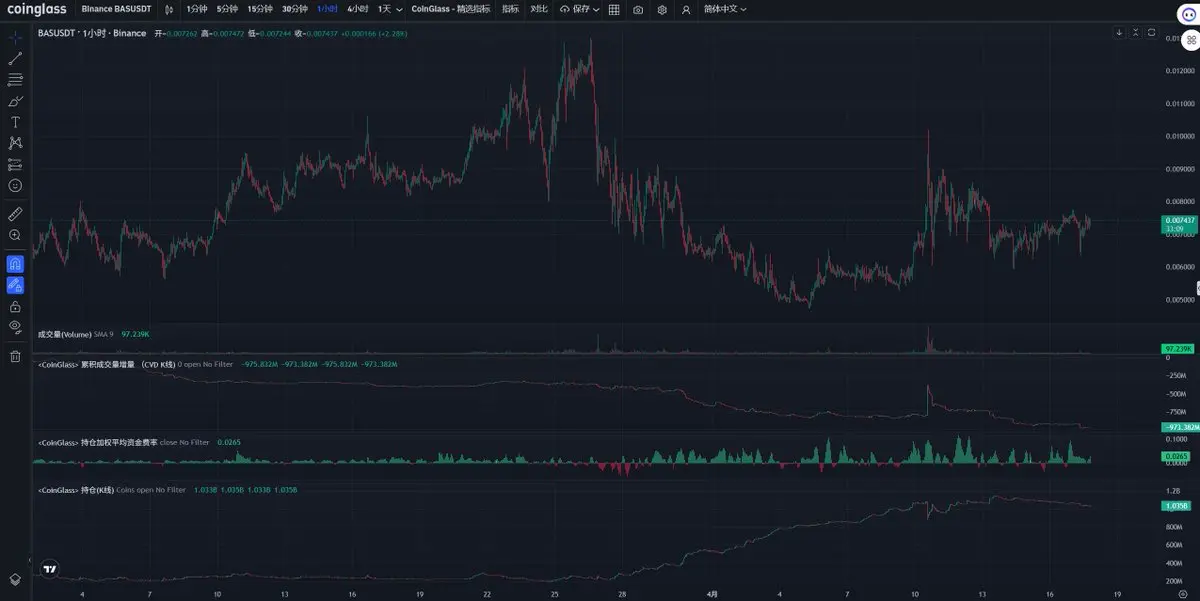This screenshot has height=601, width=1200.
Task: Open the emoji icons tool
Action: tap(15, 185)
